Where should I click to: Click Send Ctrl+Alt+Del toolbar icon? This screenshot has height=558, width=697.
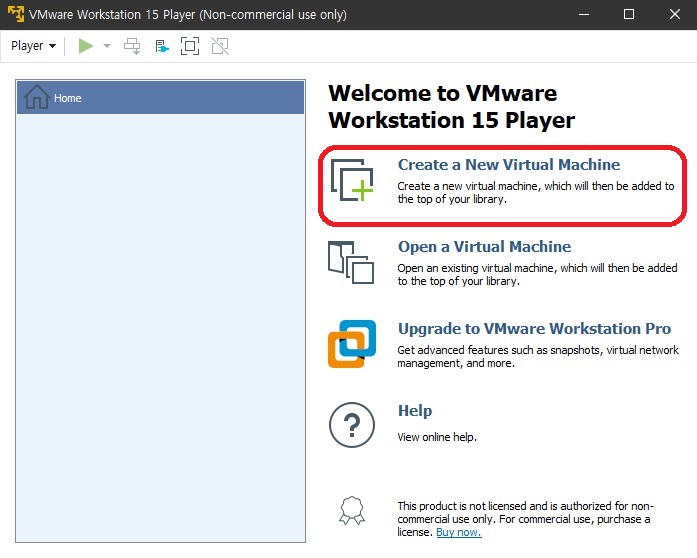132,46
